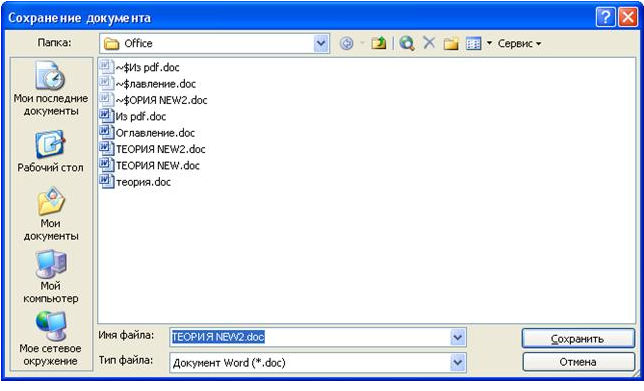This screenshot has height=391, width=644.
Task: Open Мой компьютер location
Action: 51,277
